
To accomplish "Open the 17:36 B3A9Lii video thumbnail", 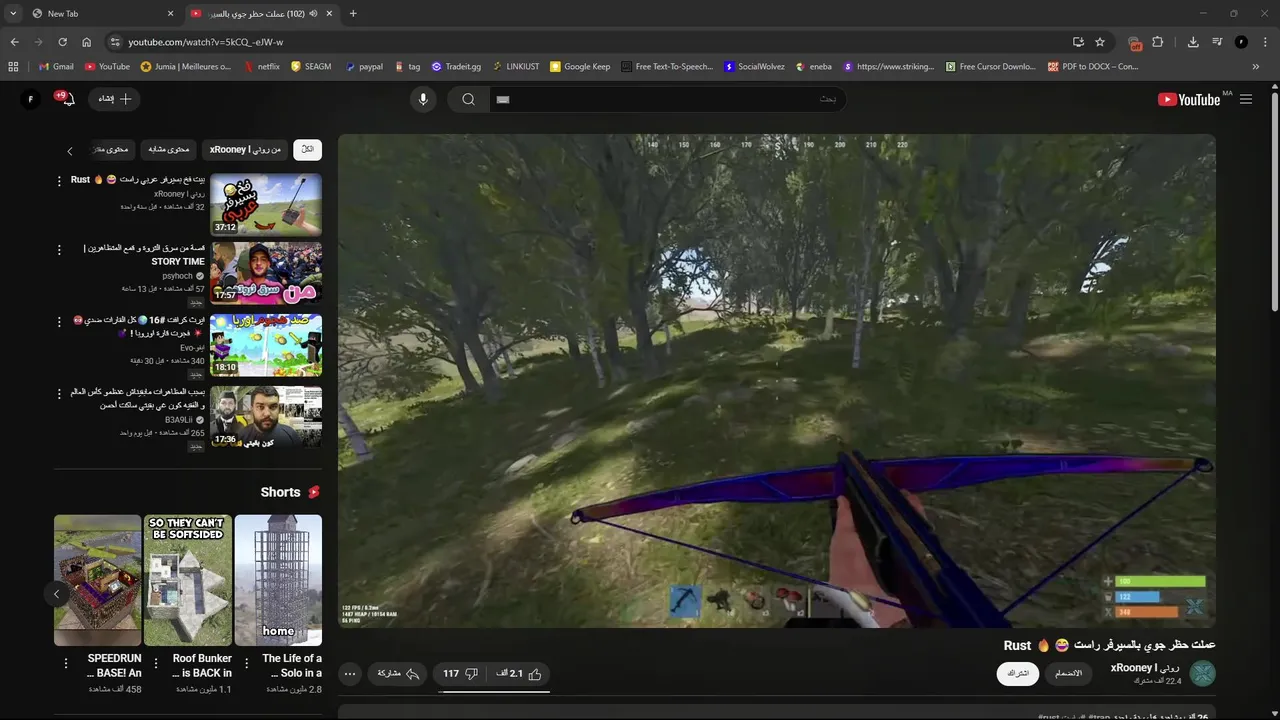I will pos(266,417).
